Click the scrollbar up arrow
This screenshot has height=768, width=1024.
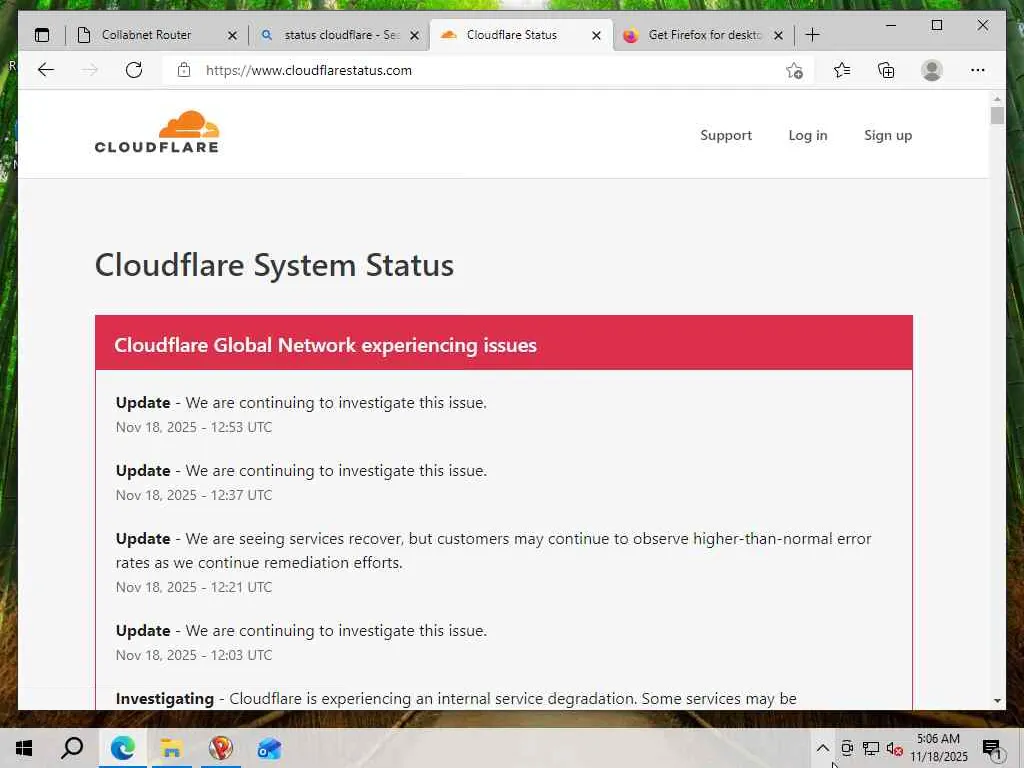[x=997, y=99]
